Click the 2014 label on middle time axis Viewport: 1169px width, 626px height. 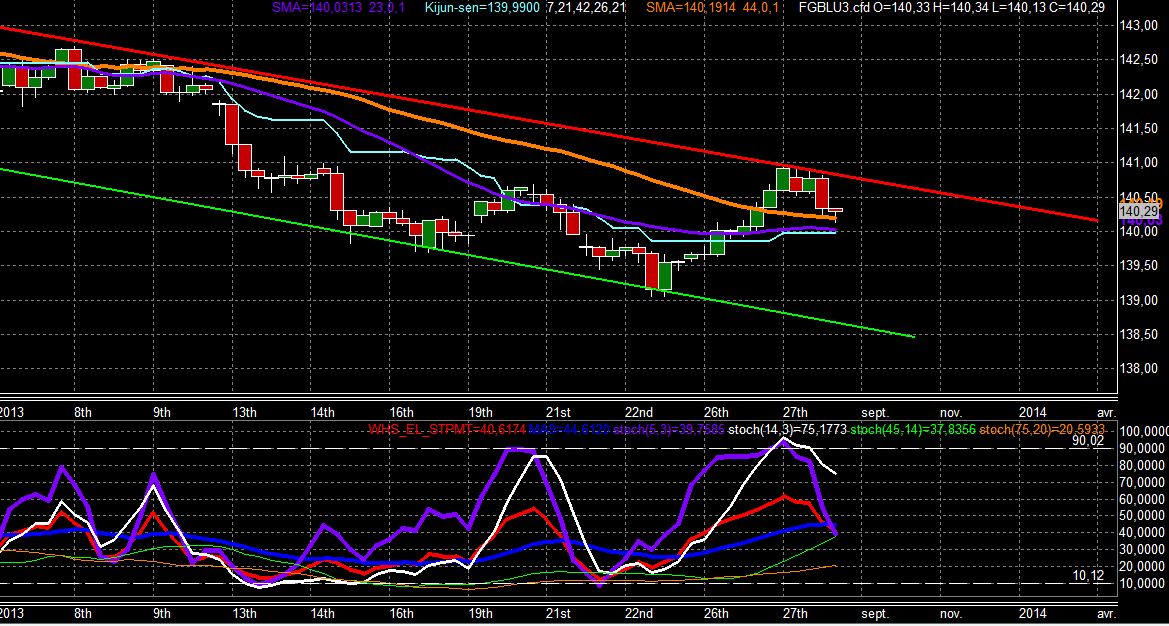[x=1033, y=412]
